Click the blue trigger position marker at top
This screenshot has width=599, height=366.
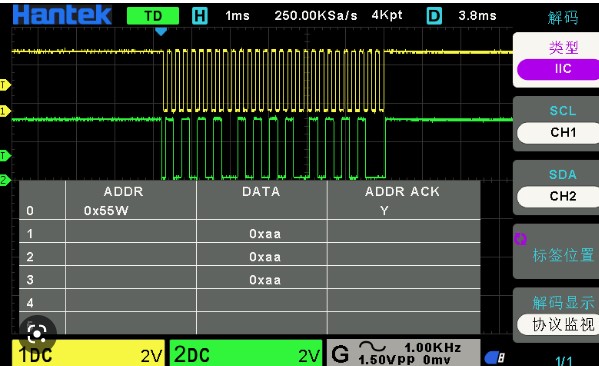point(161,32)
